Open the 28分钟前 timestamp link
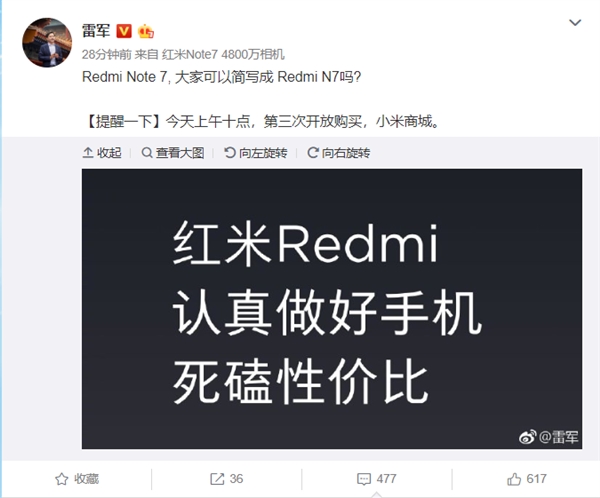The height and width of the screenshot is (498, 600). click(106, 54)
